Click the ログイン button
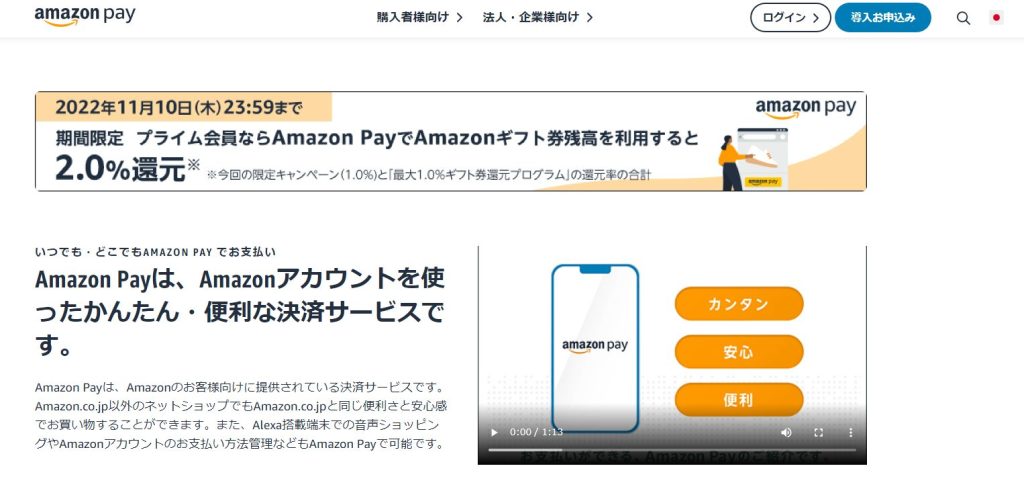1024x493 pixels. pyautogui.click(x=790, y=18)
